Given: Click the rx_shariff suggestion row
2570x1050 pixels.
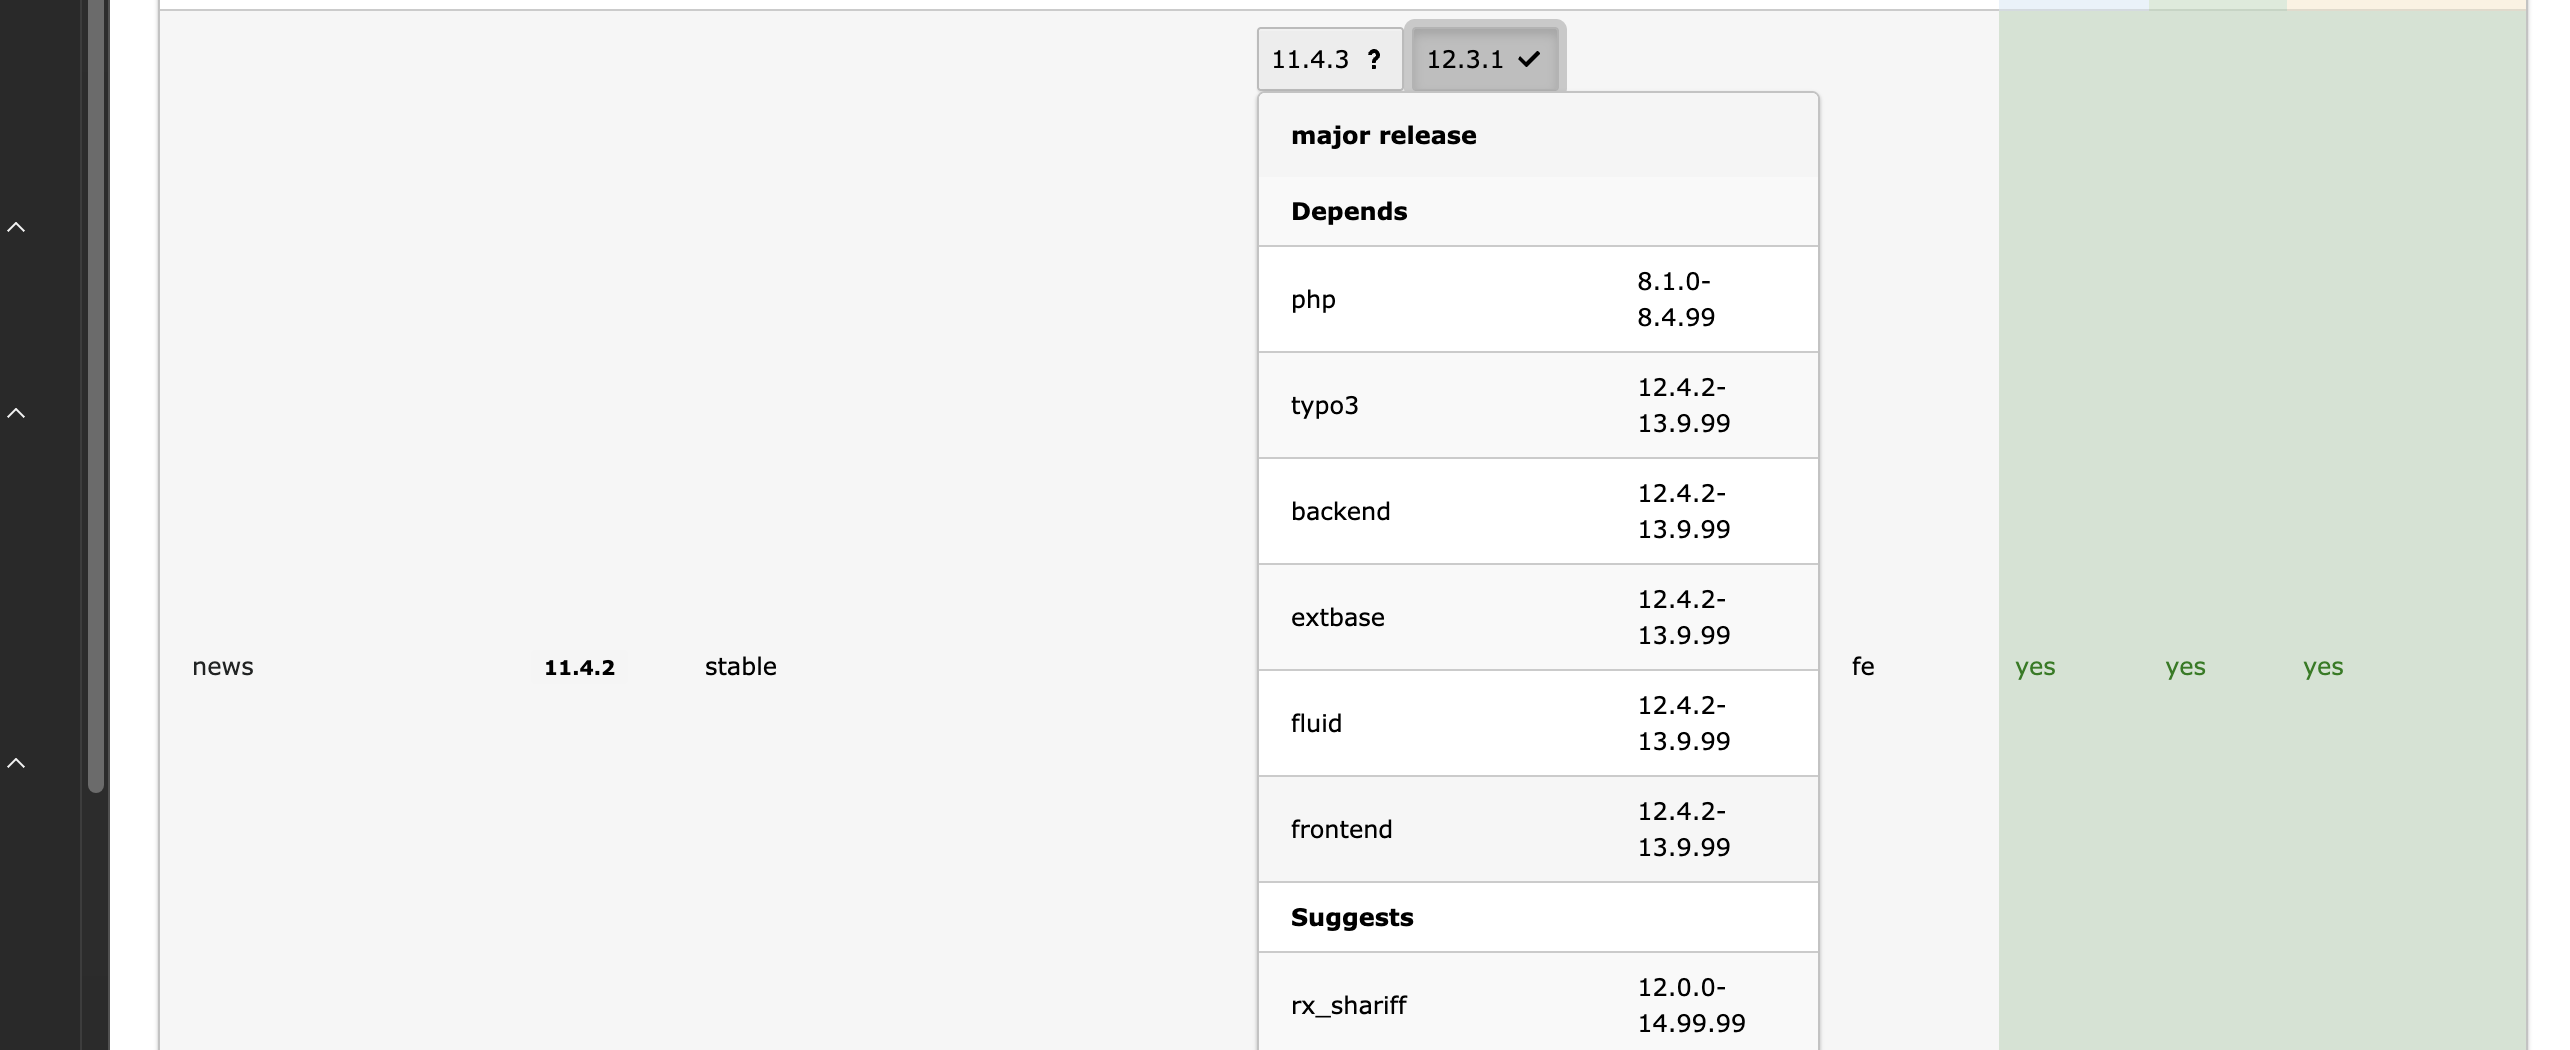Looking at the screenshot, I should pos(1537,1005).
